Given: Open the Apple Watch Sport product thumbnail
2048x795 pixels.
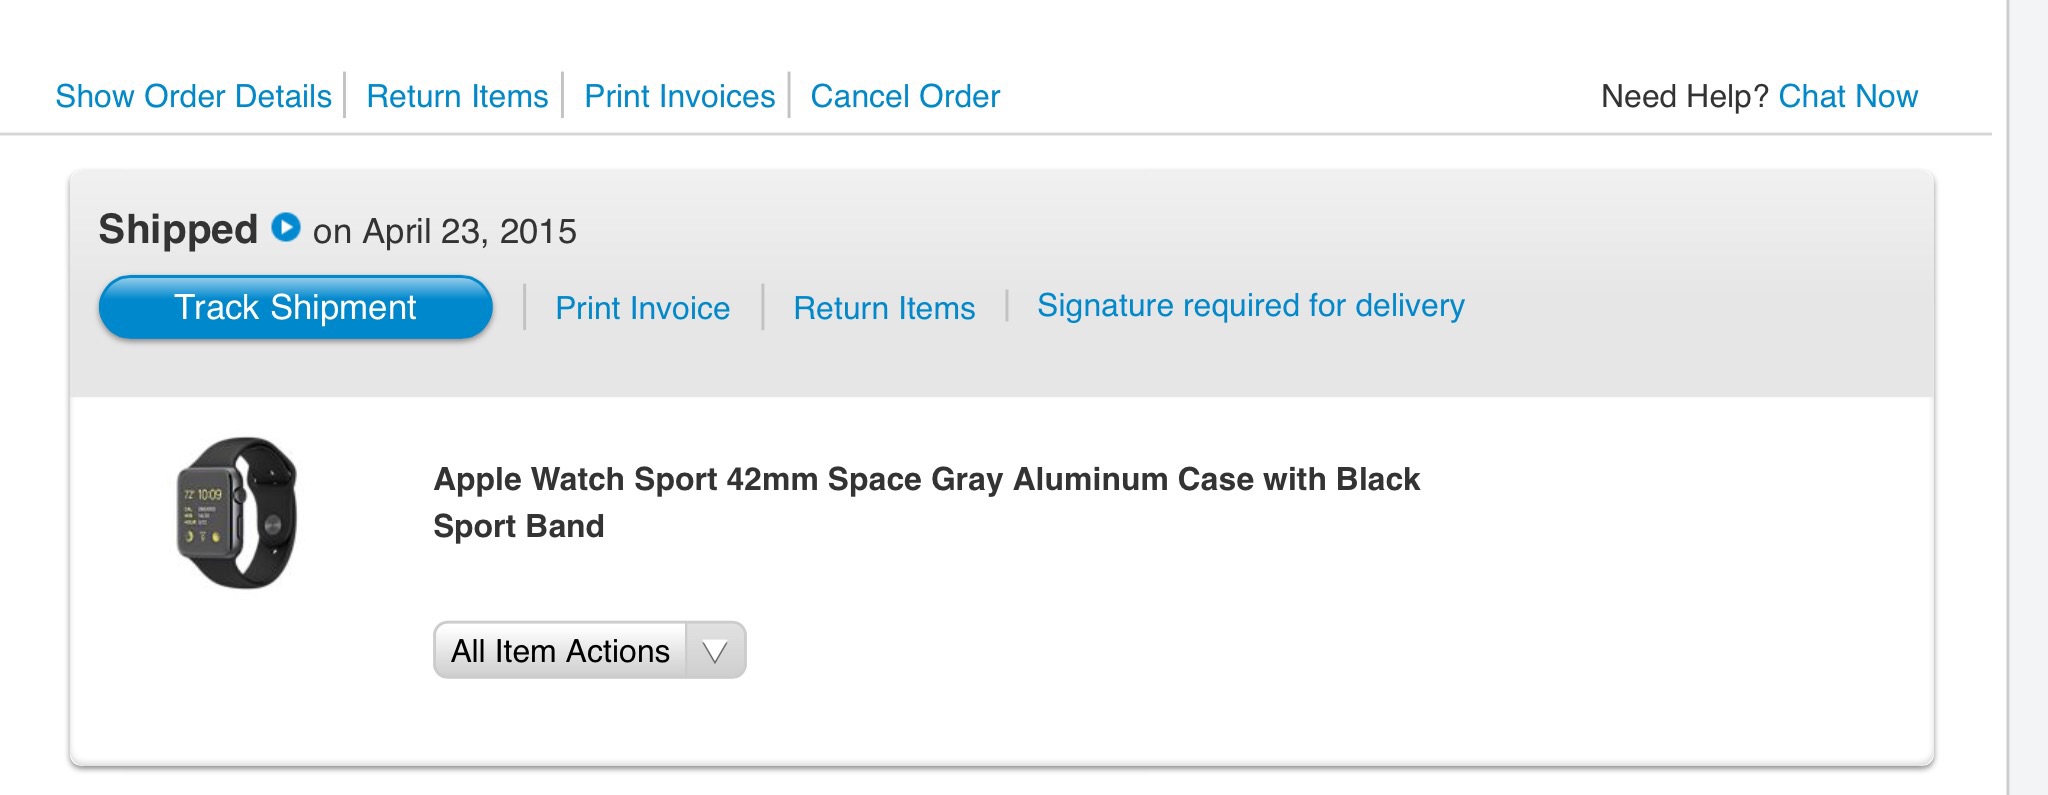Looking at the screenshot, I should click(237, 512).
